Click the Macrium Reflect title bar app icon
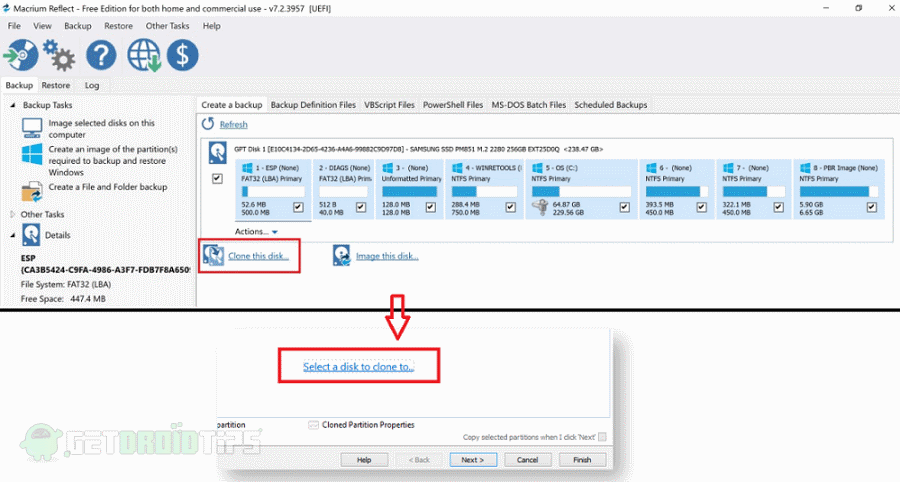 [6, 8]
